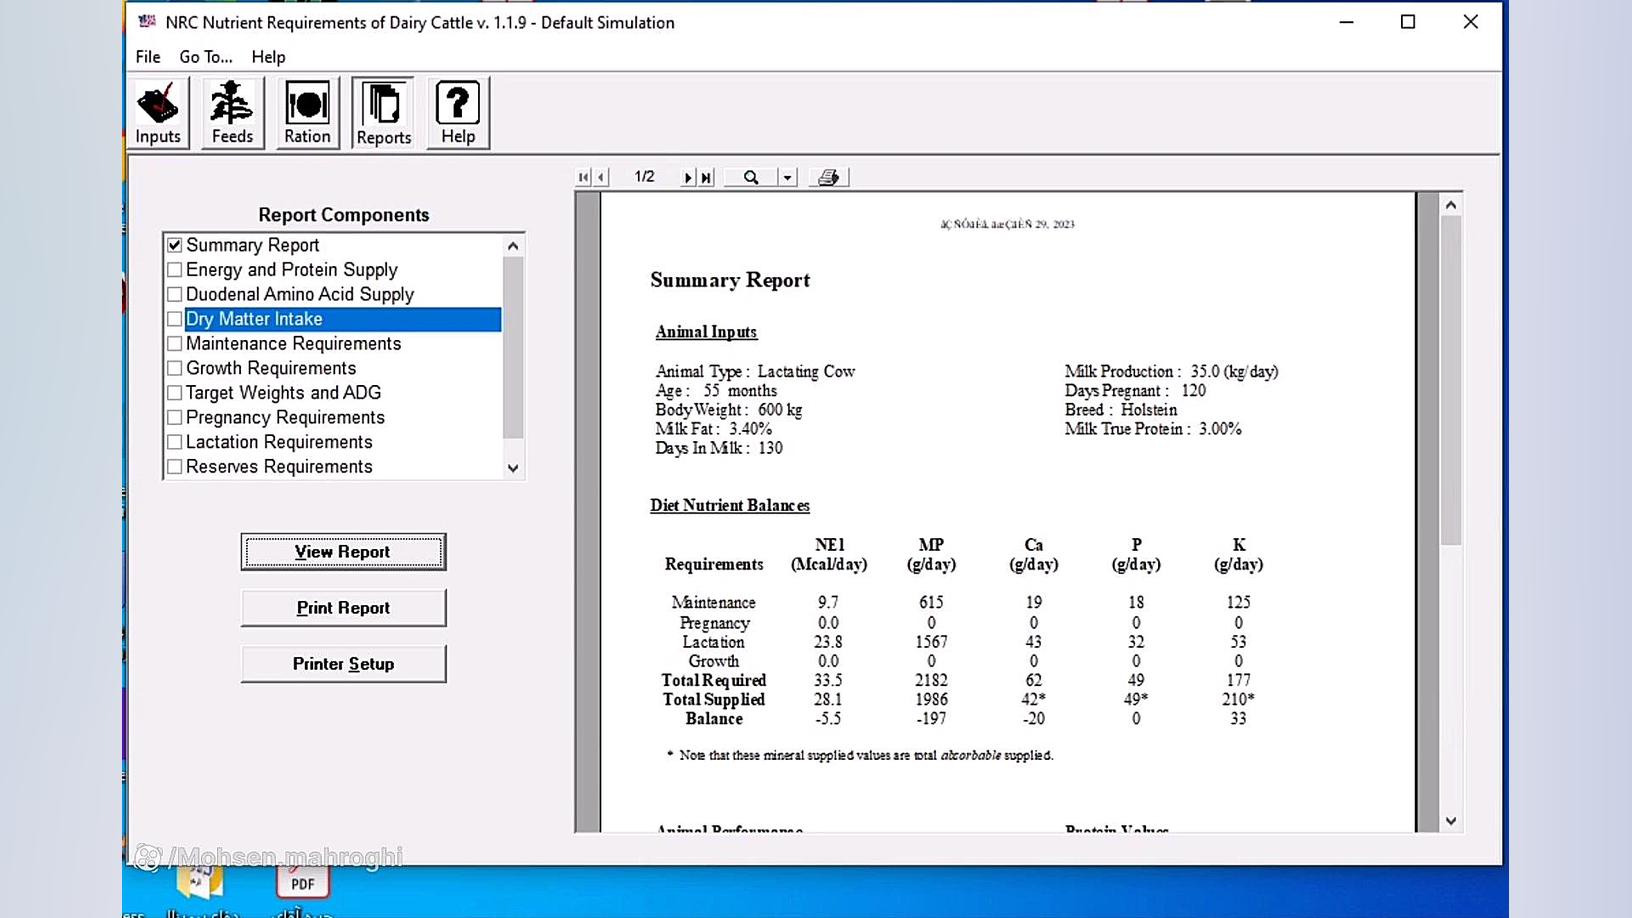The width and height of the screenshot is (1632, 918).
Task: Click the Summary Report heading in preview
Action: 730,280
